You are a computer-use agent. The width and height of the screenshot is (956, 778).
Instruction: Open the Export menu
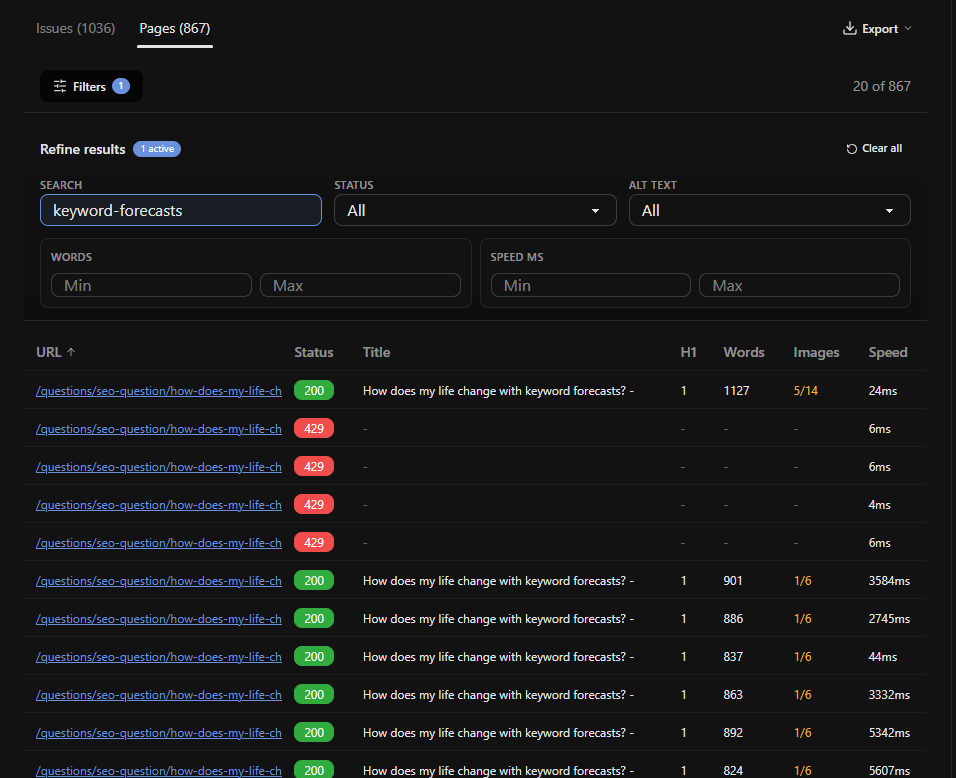point(877,29)
